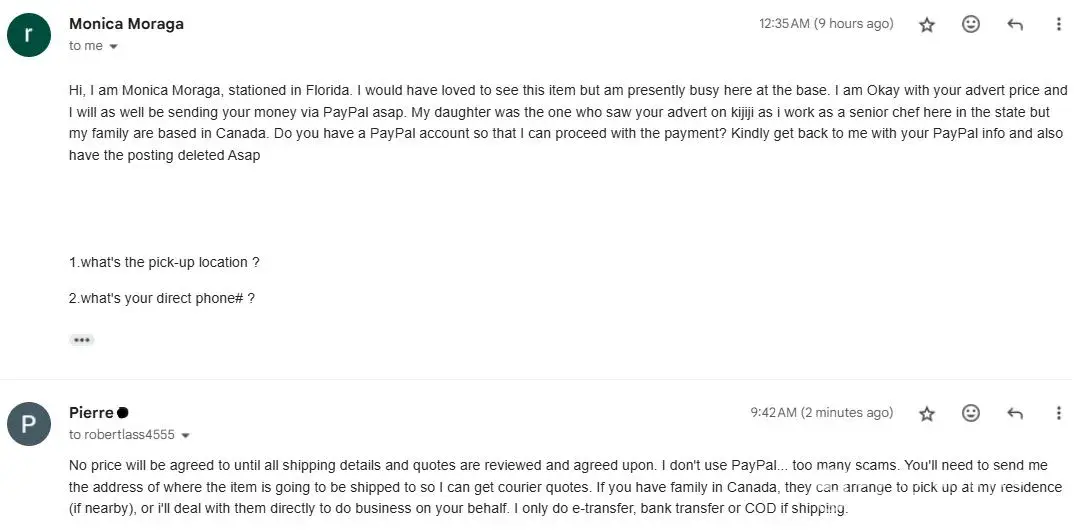Viewport: 1074px width, 532px height.
Task: Click Monica Moraga's green avatar icon
Action: coord(28,34)
